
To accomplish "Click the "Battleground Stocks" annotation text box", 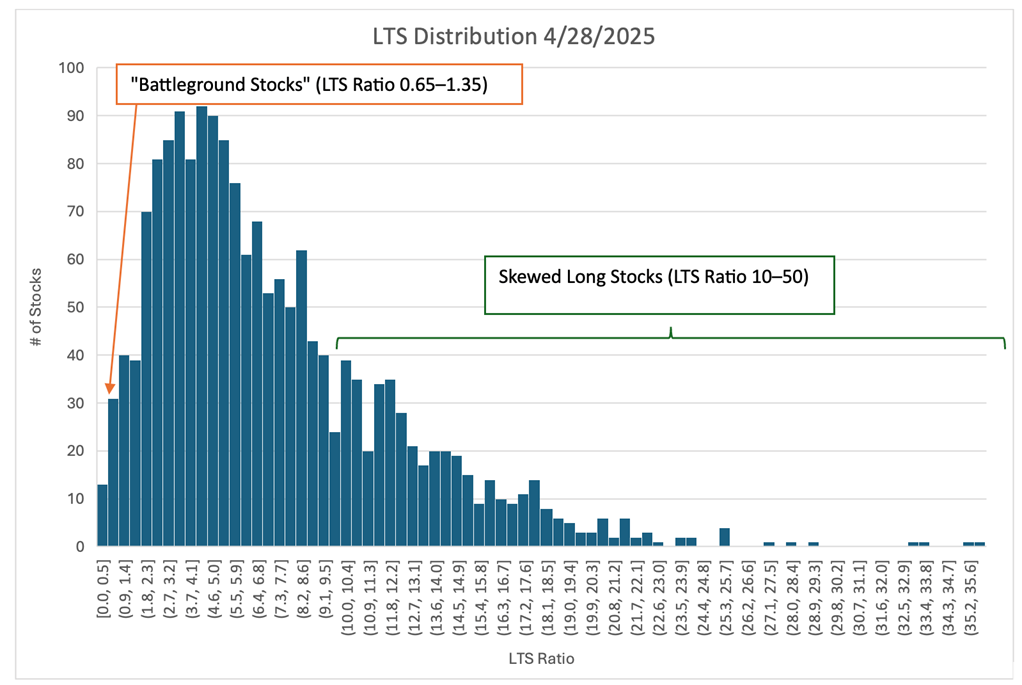I will click(x=319, y=84).
